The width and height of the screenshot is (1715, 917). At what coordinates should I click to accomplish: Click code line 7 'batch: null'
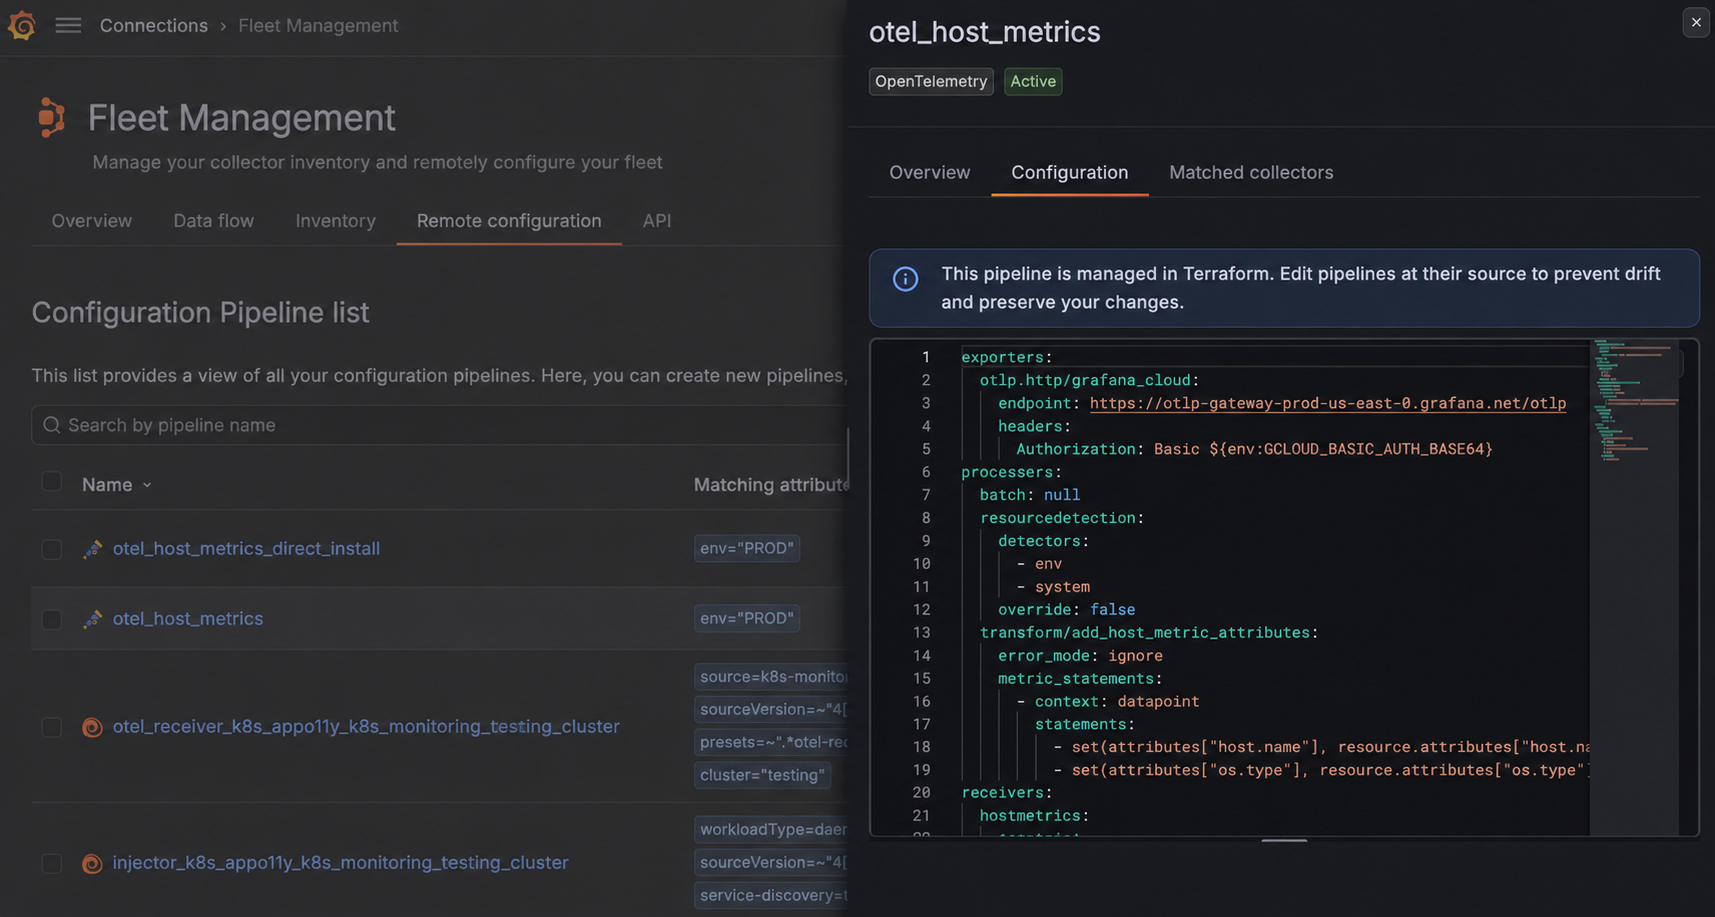pyautogui.click(x=1030, y=495)
